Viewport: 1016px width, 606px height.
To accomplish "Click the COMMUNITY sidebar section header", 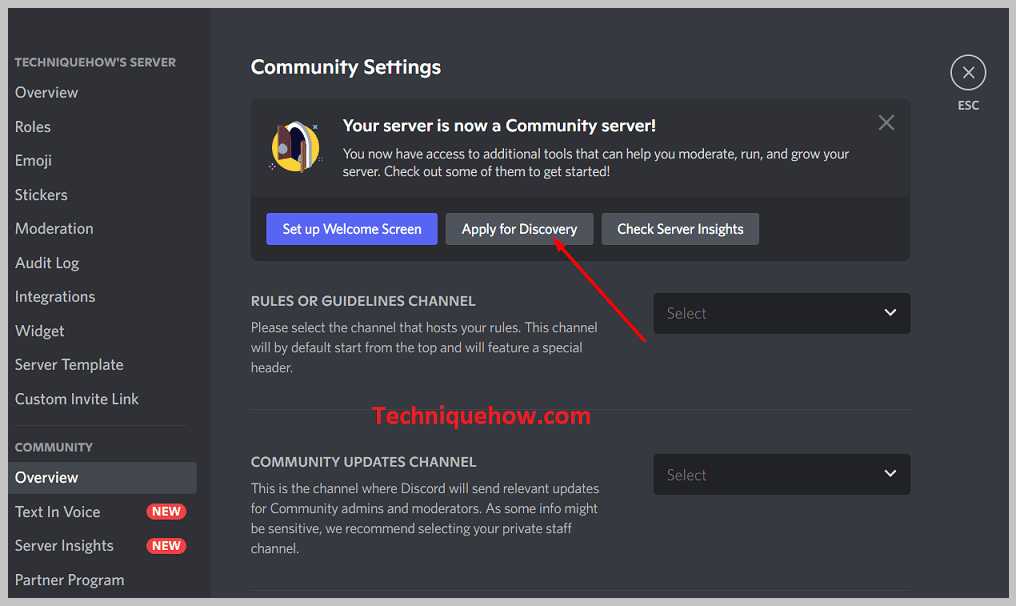I will tap(54, 447).
